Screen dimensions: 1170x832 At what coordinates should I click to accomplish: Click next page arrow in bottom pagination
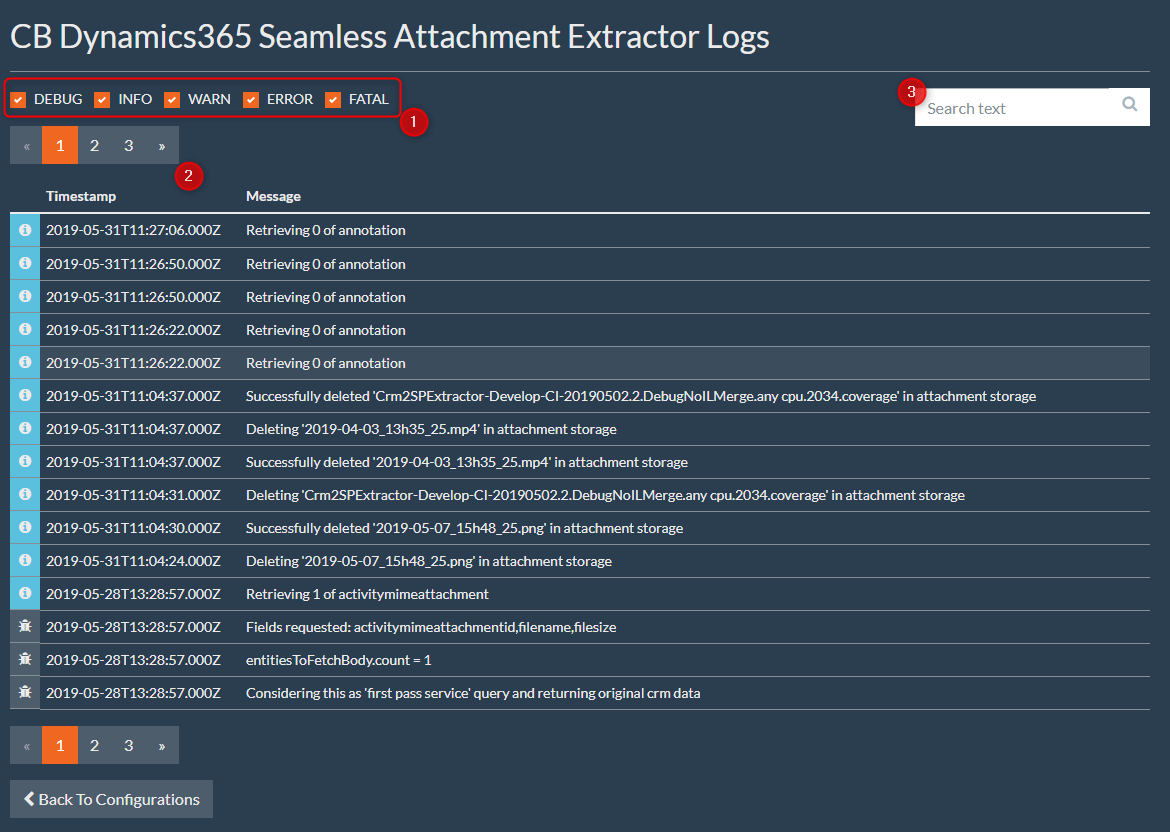(x=162, y=745)
